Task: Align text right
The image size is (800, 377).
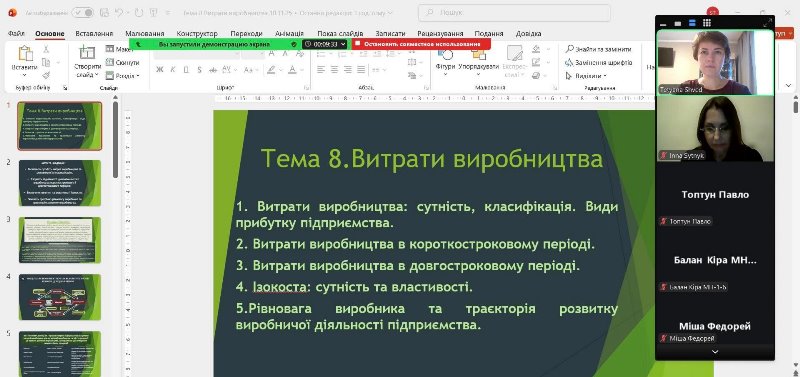Action: click(x=347, y=69)
